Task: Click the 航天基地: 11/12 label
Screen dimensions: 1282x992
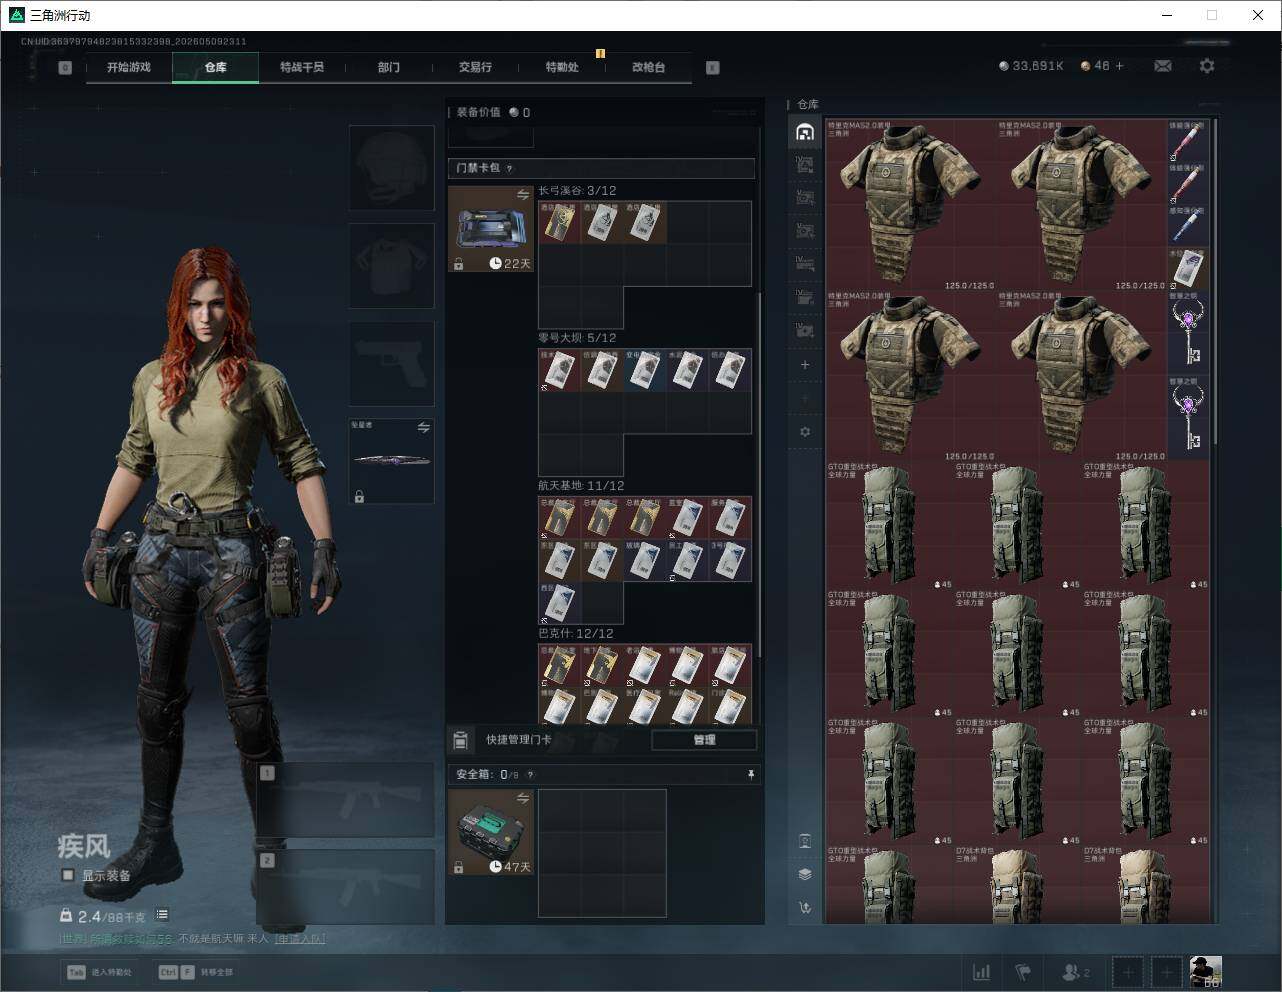Action: pyautogui.click(x=581, y=485)
